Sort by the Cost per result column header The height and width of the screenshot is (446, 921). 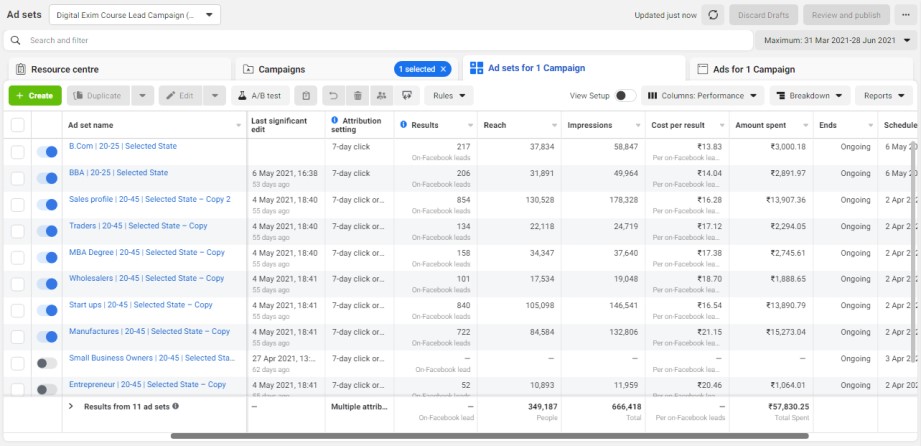click(677, 125)
